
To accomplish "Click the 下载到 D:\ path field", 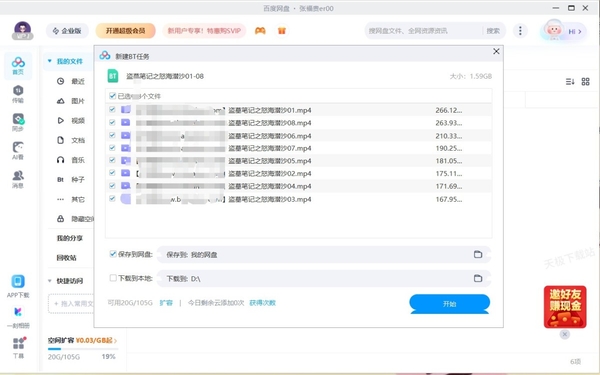I will [324, 278].
